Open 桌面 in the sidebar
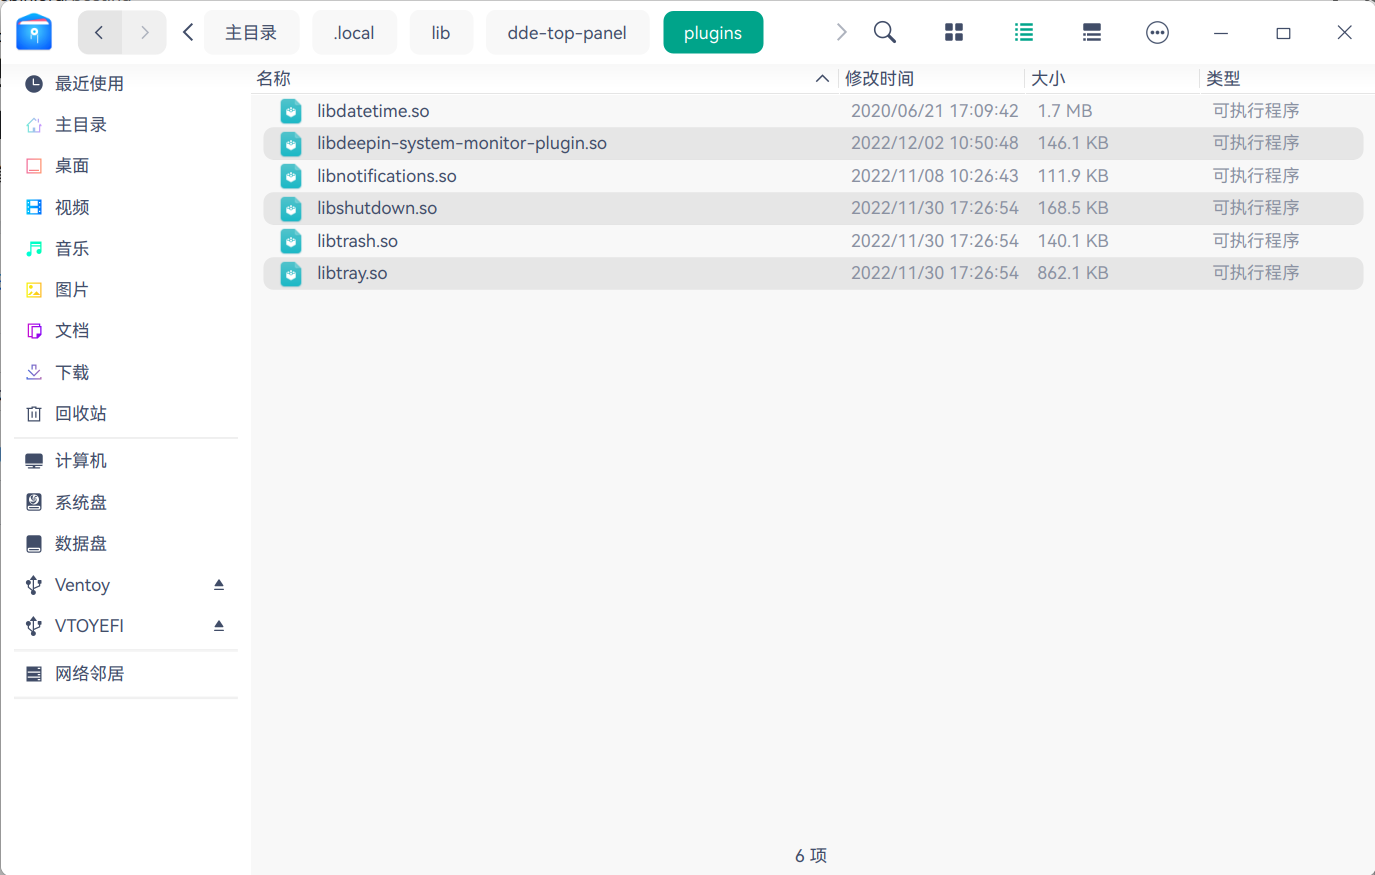This screenshot has width=1375, height=875. point(126,166)
